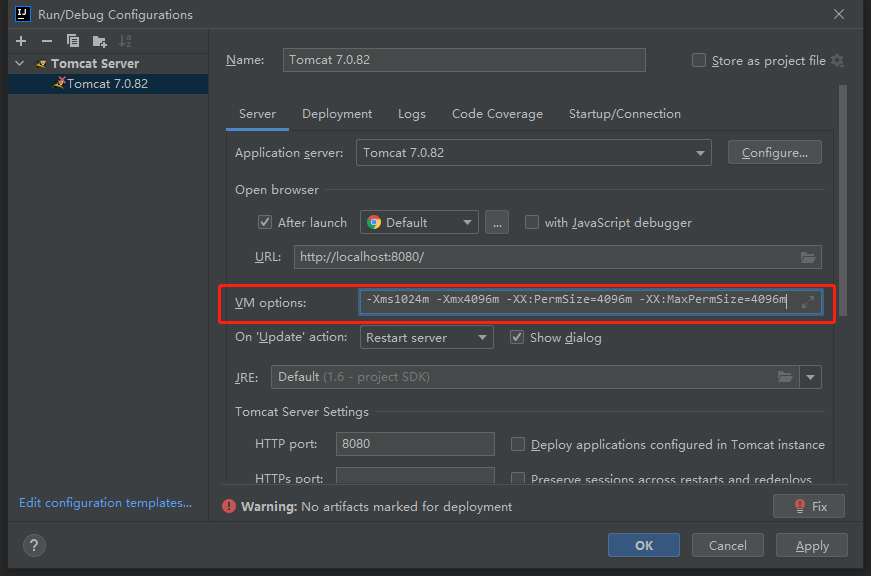Click the VM options input field
Viewport: 871px width, 576px height.
pos(590,302)
